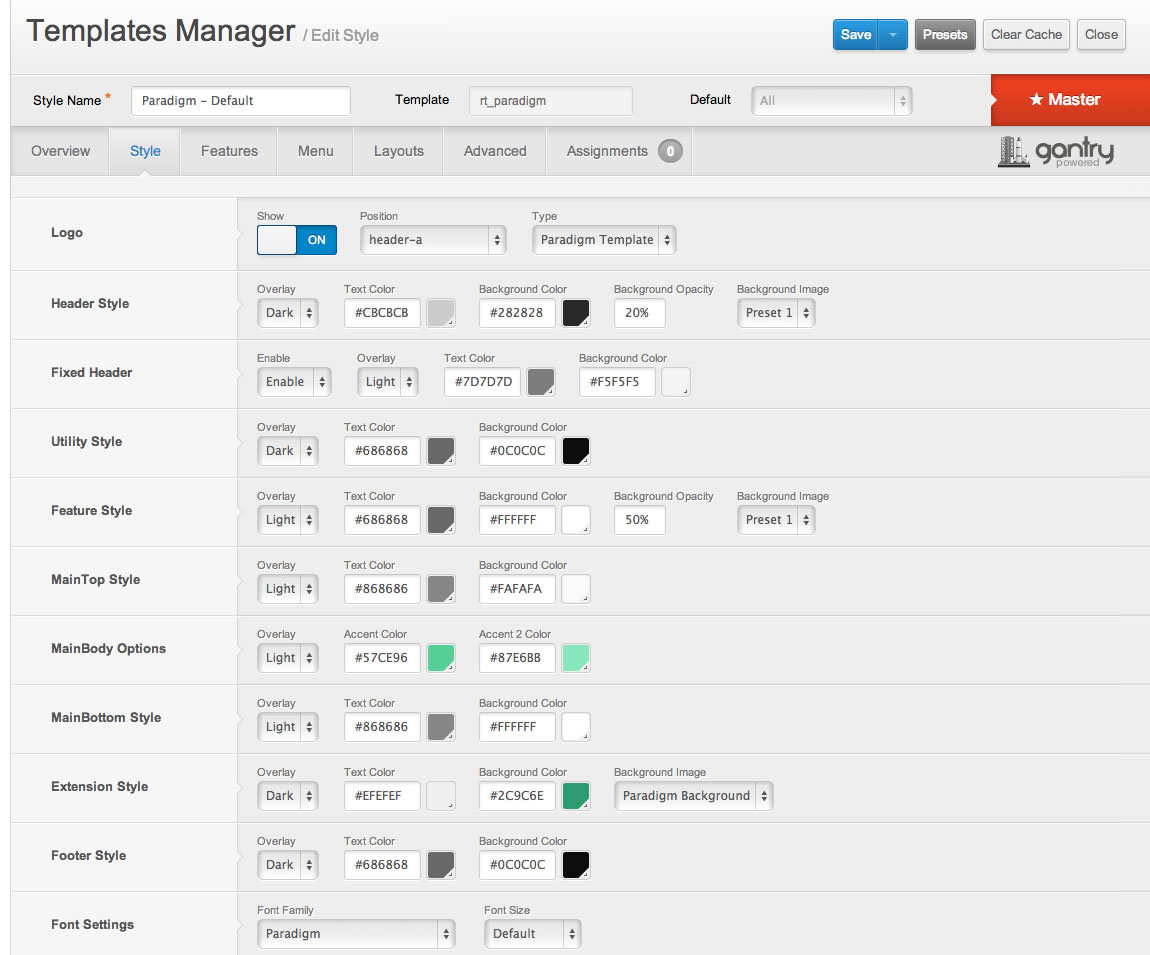Open the Fixed Header Enable dropdown

coord(293,381)
